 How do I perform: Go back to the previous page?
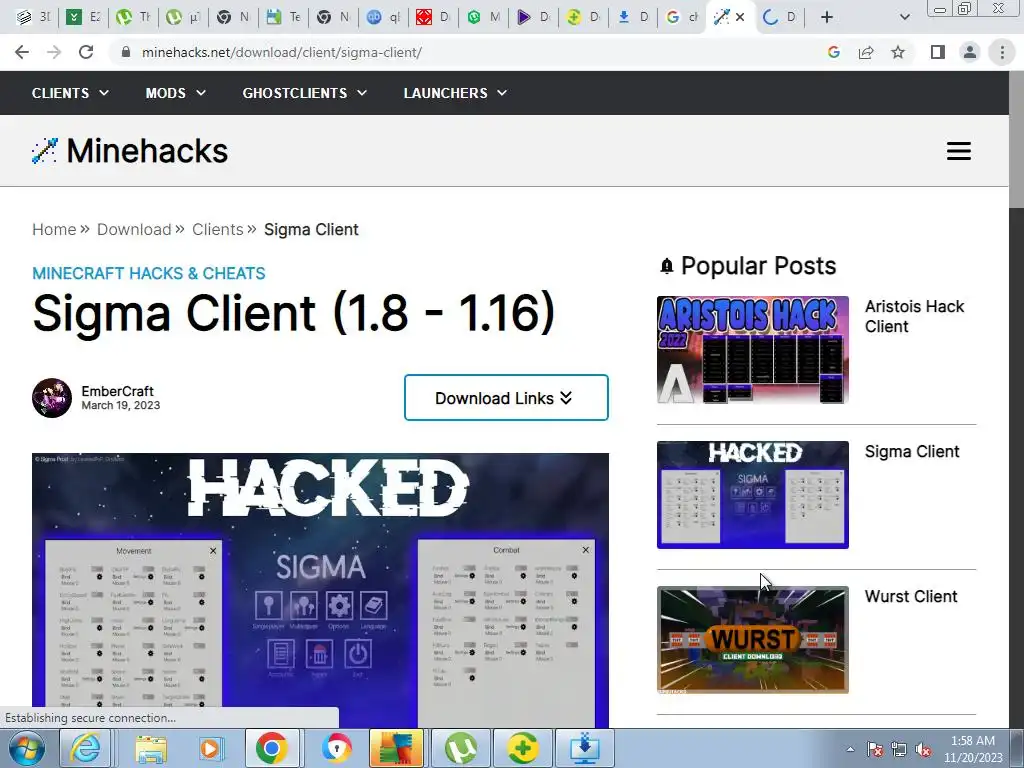22,52
